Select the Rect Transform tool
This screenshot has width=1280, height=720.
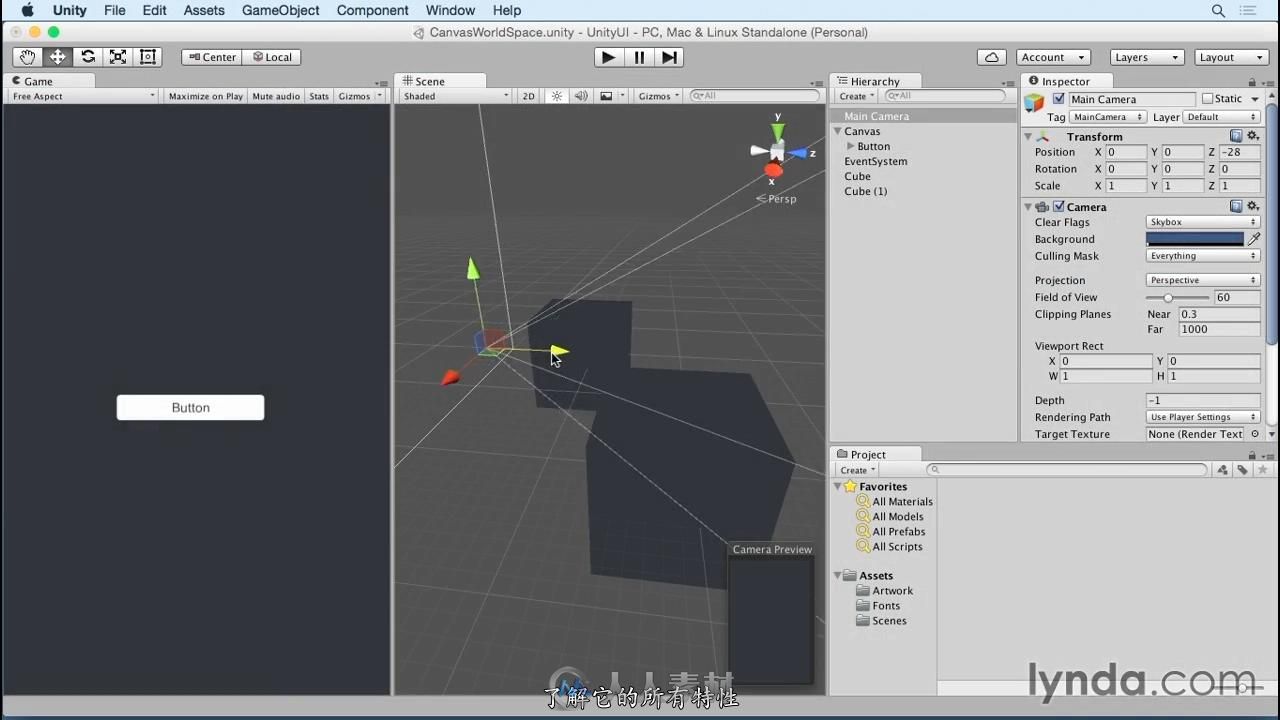click(148, 57)
